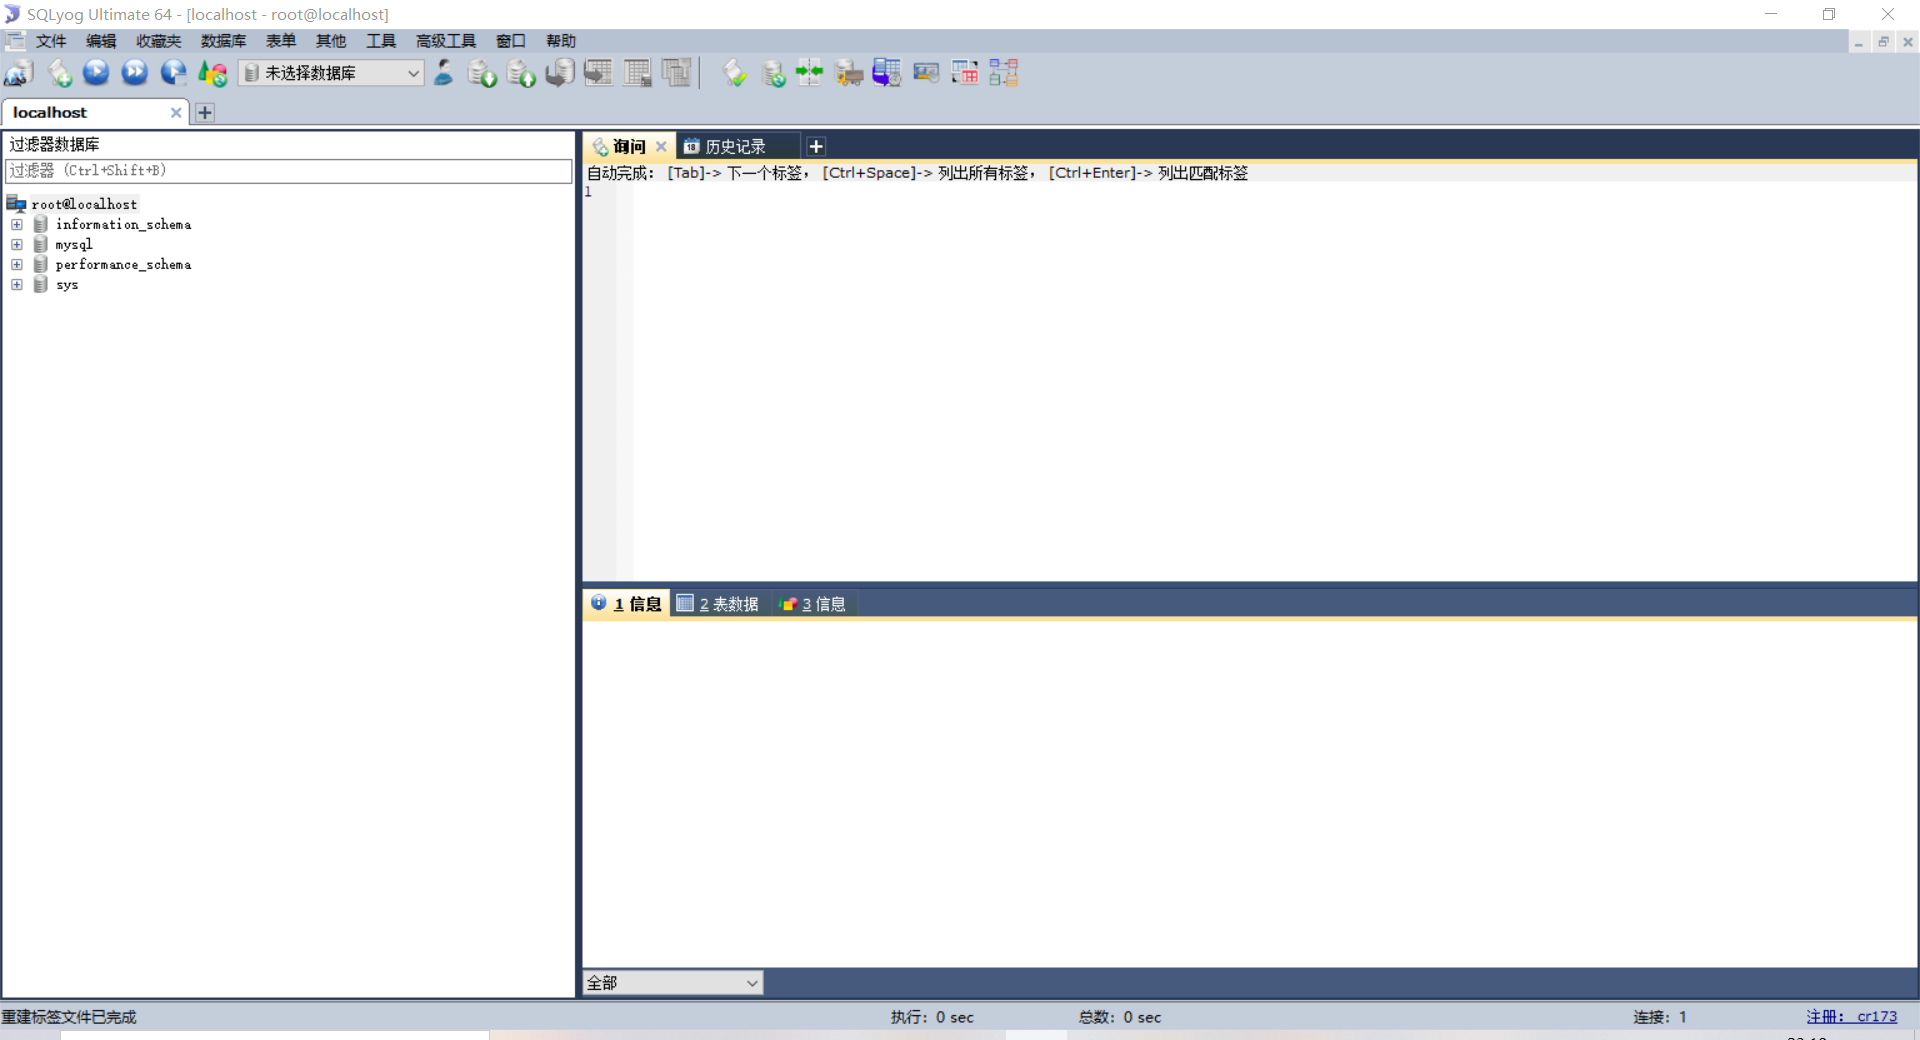Screen dimensions: 1920x1040
Task: Open the schema designer icon
Action: click(1004, 73)
